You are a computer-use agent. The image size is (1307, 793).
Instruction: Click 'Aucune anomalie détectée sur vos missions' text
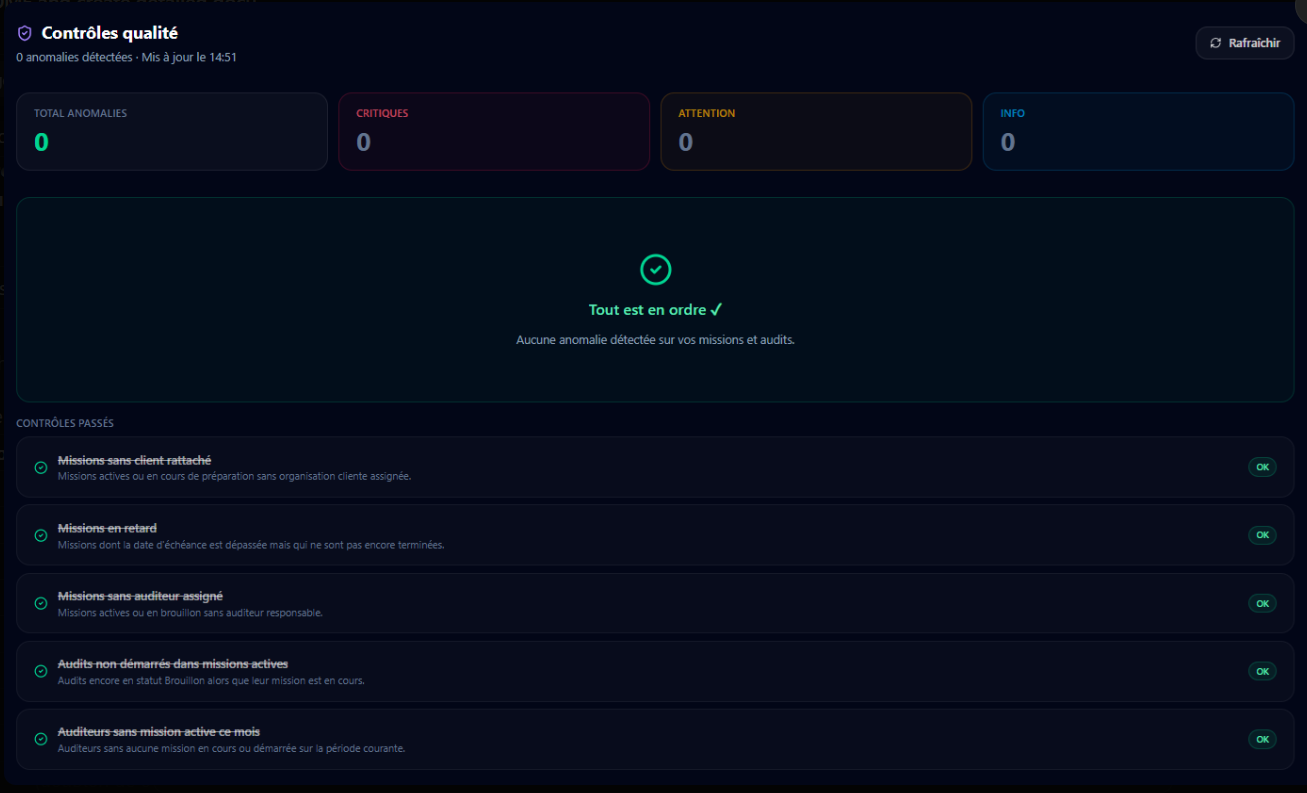coord(655,340)
